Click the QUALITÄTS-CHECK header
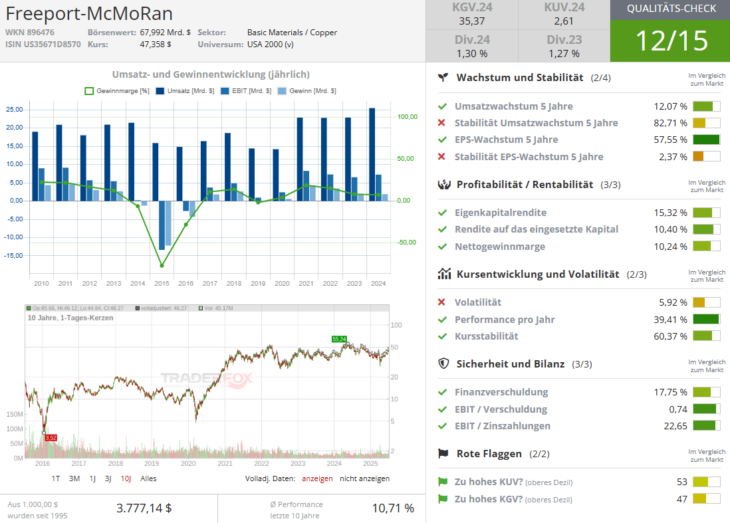The width and height of the screenshot is (730, 523). point(671,9)
